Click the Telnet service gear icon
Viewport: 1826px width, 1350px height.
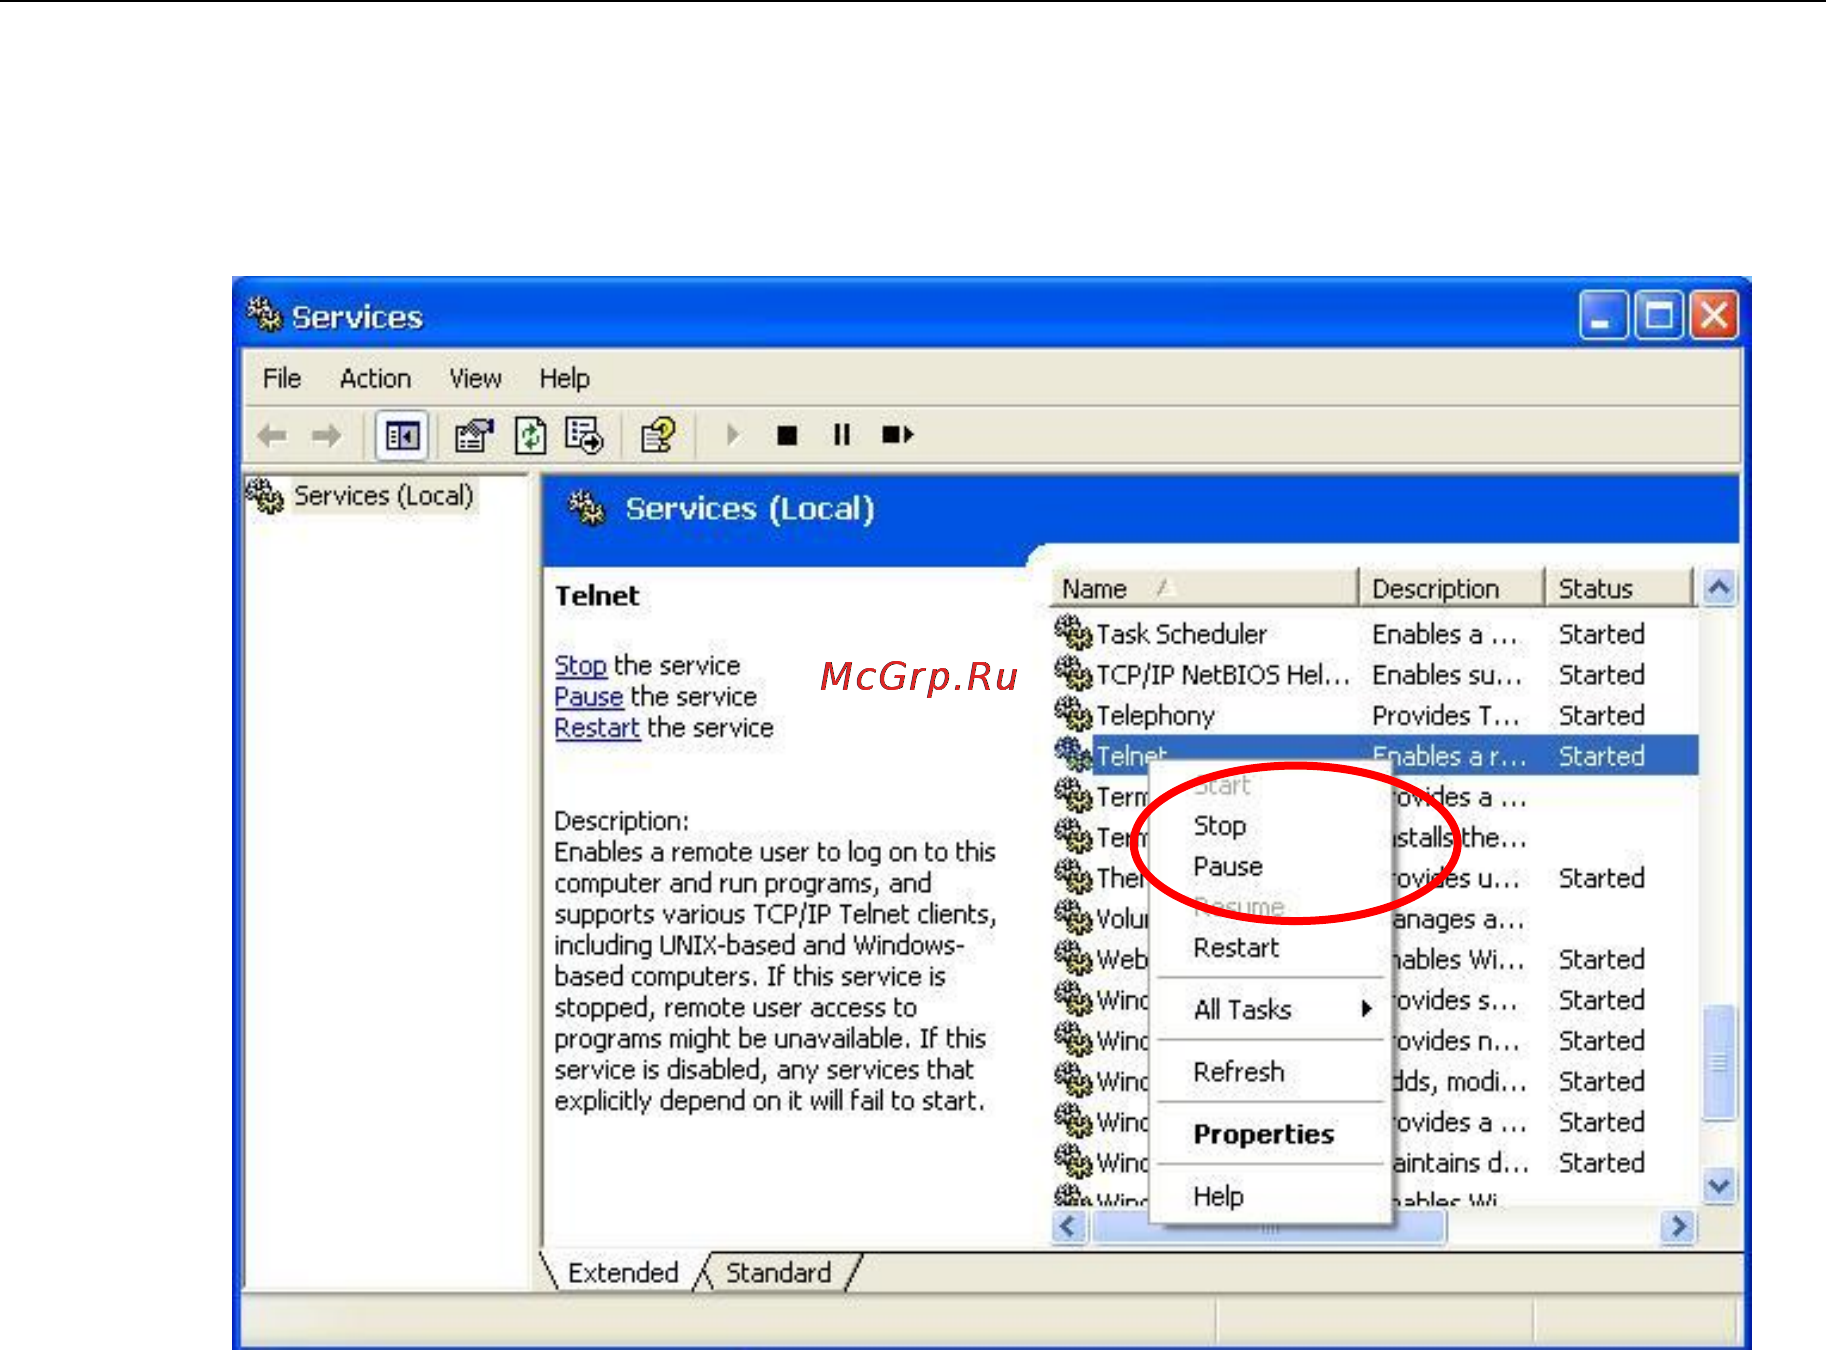(x=1073, y=754)
